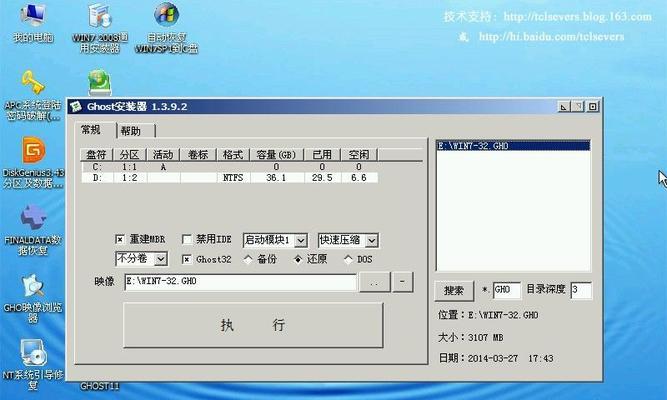Enable the 禁用IDE checkbox
The width and height of the screenshot is (667, 400).
point(186,240)
